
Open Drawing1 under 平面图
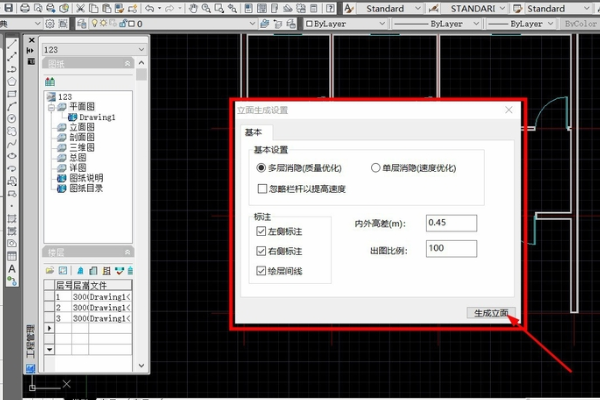98,117
